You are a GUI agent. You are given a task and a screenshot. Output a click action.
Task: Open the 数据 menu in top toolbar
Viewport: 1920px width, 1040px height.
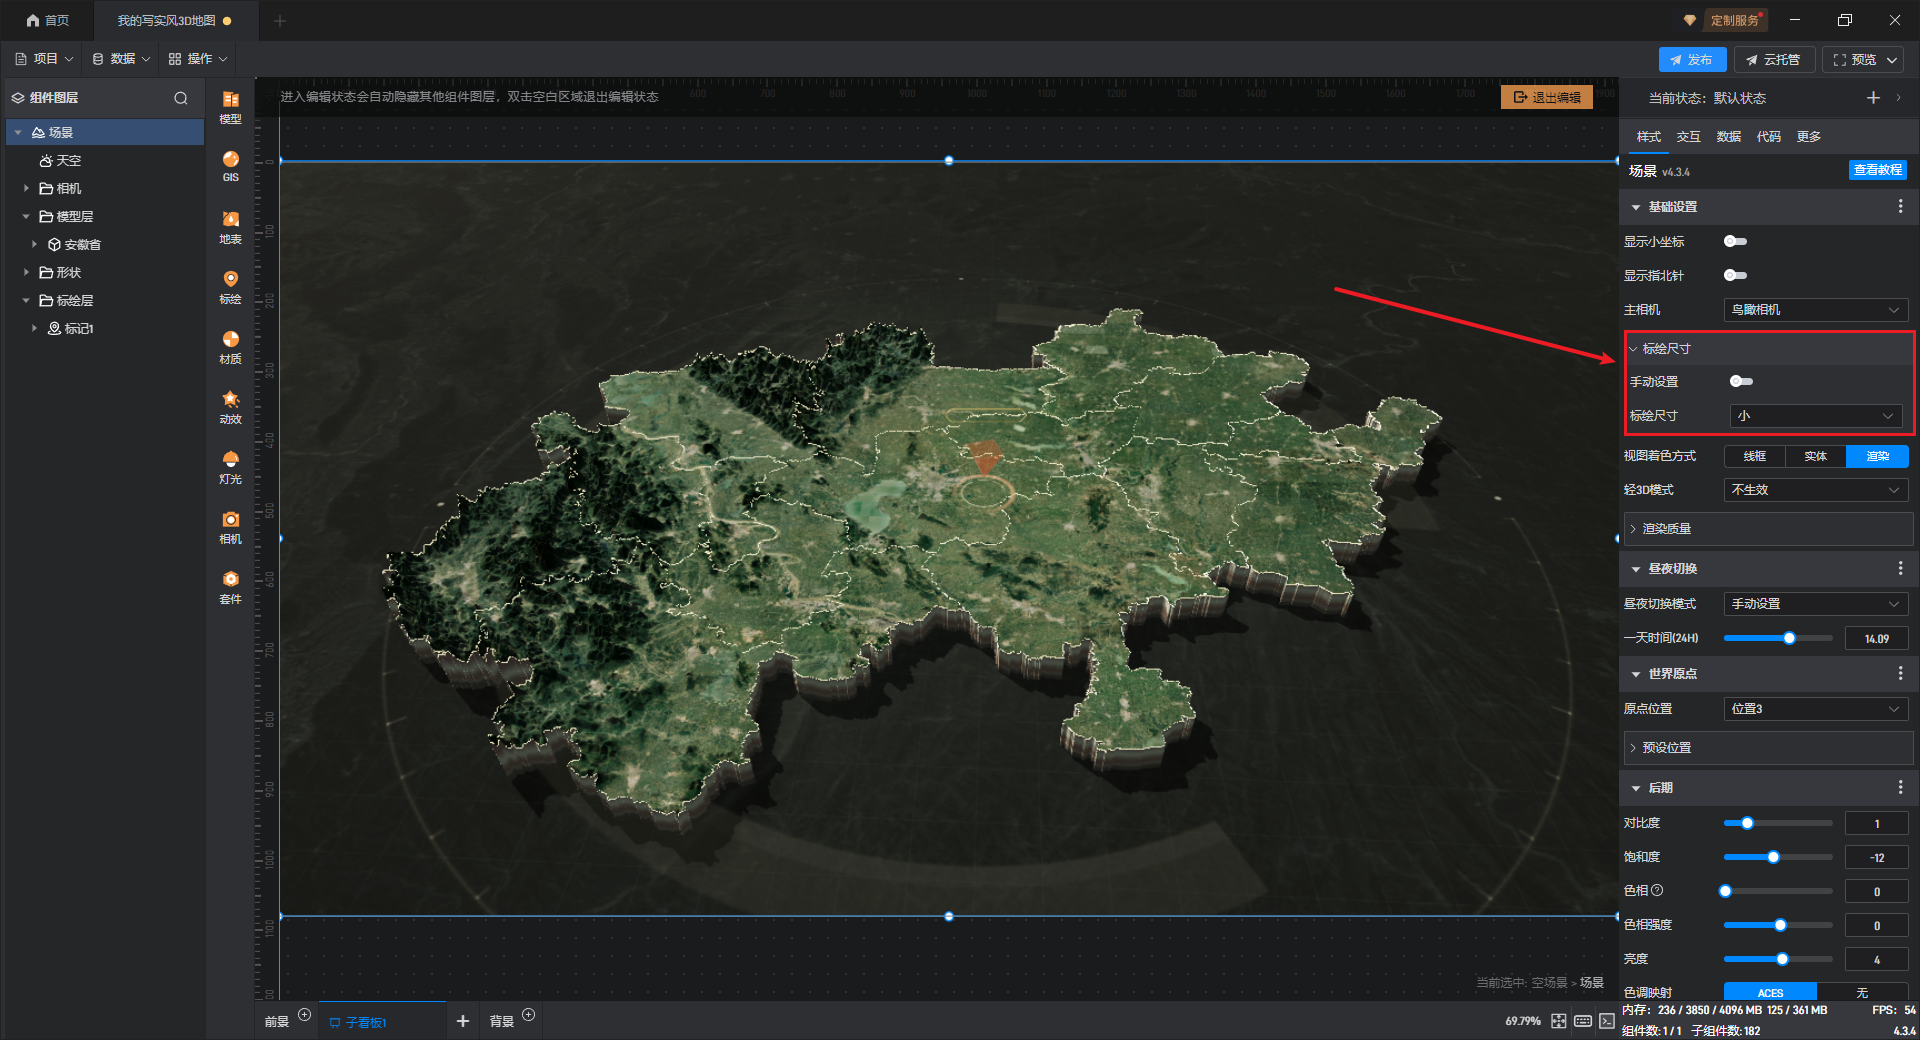coord(121,59)
